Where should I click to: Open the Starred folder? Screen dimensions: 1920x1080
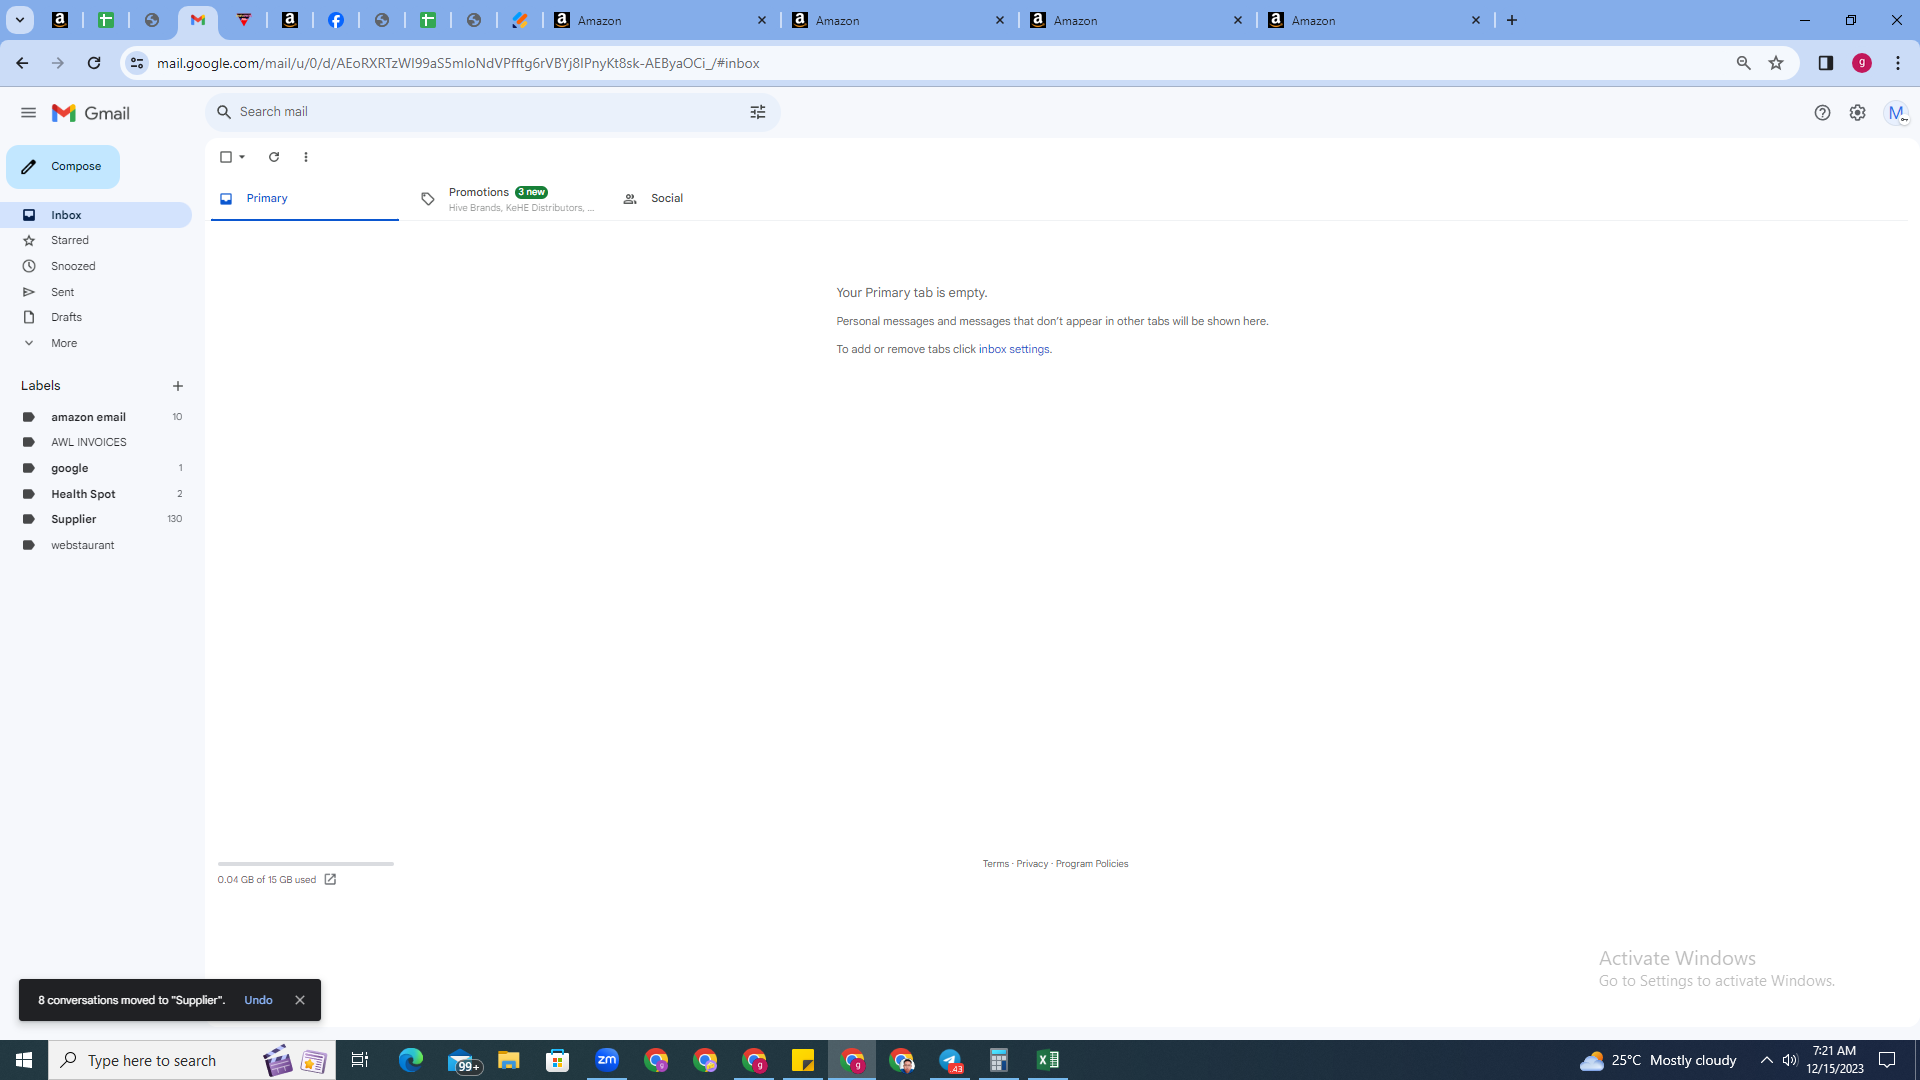coord(96,240)
